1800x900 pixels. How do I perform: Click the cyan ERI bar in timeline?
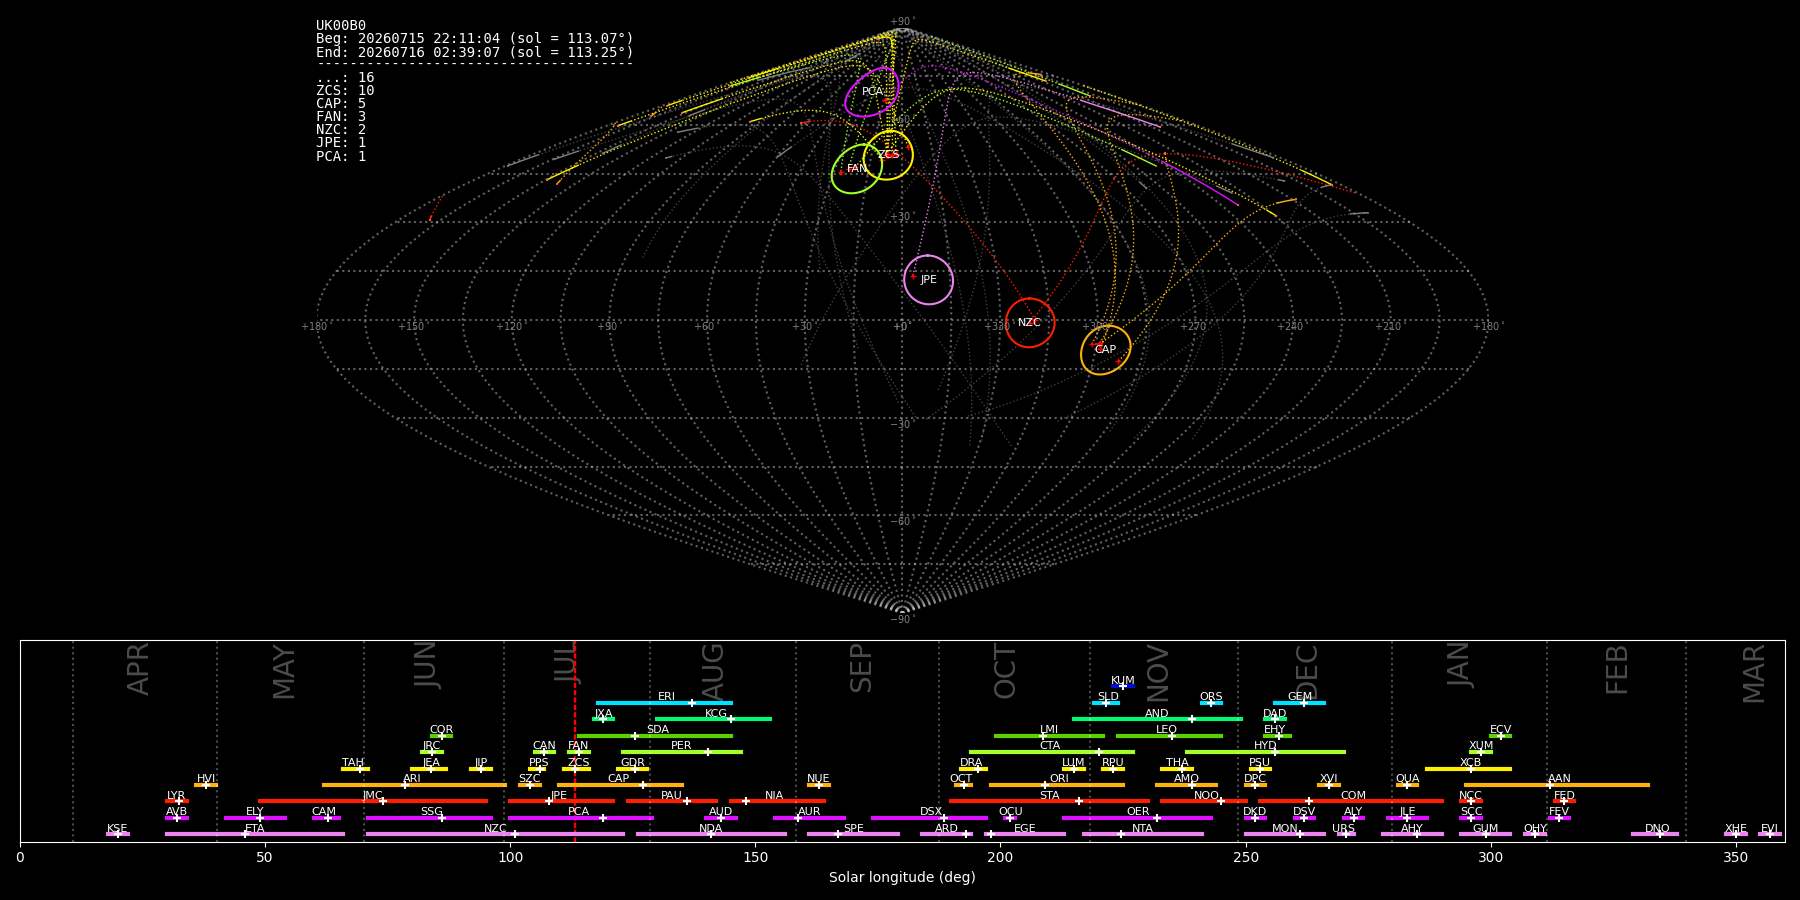click(x=664, y=703)
